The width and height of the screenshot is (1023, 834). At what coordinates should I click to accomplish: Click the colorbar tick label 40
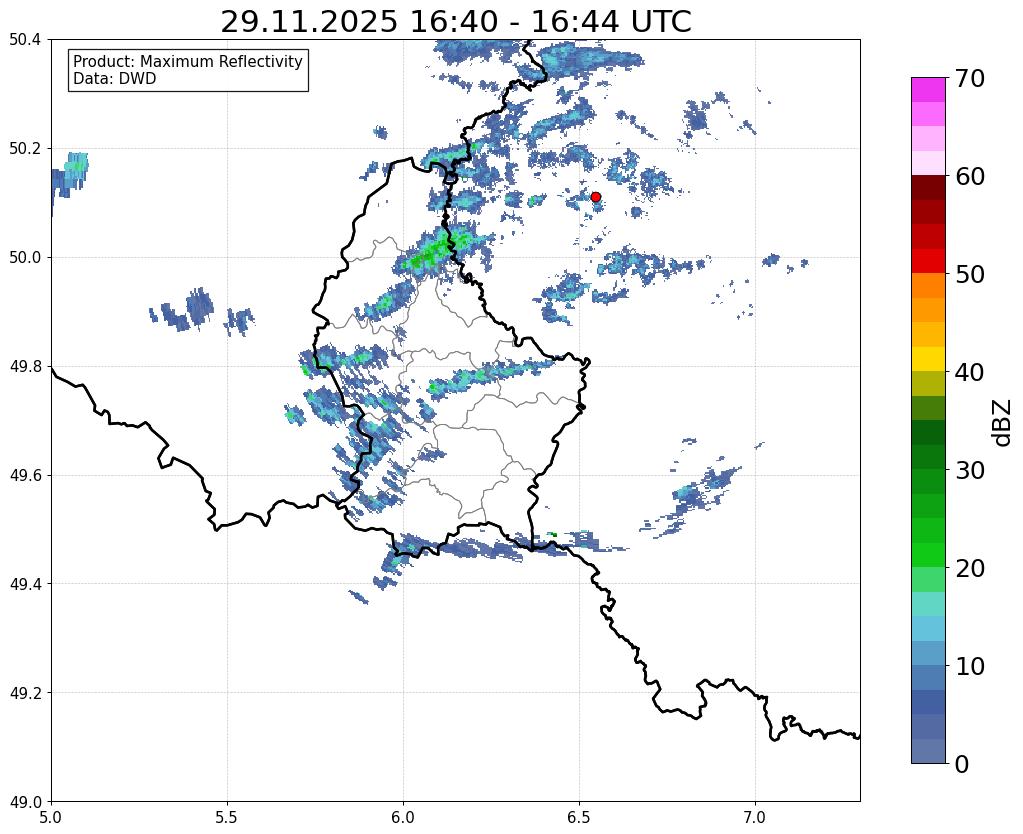(x=970, y=372)
